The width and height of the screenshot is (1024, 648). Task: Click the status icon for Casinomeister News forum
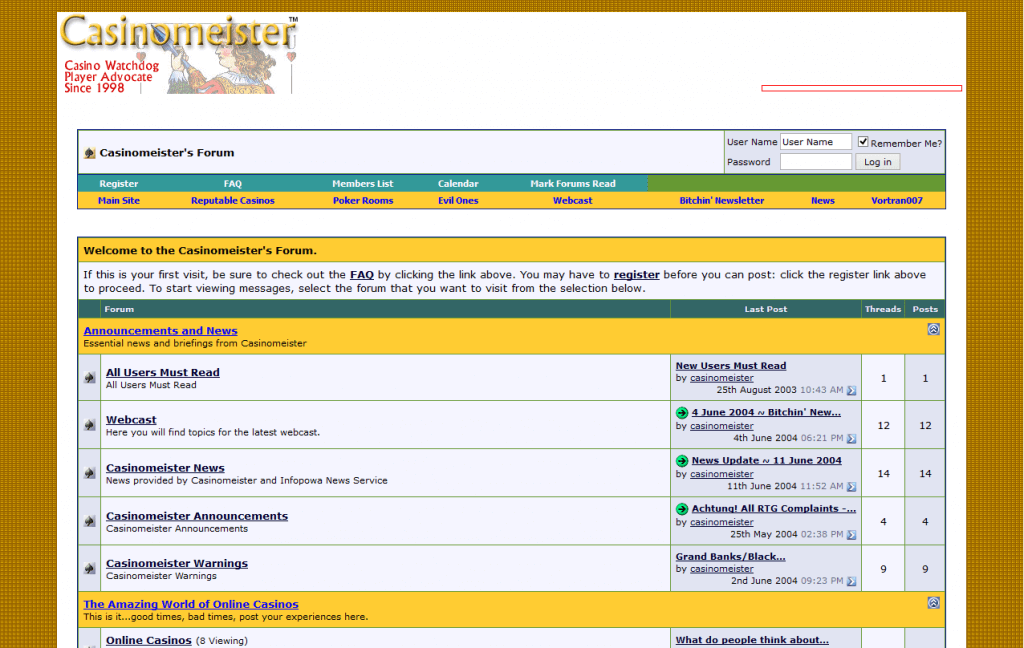coord(89,473)
